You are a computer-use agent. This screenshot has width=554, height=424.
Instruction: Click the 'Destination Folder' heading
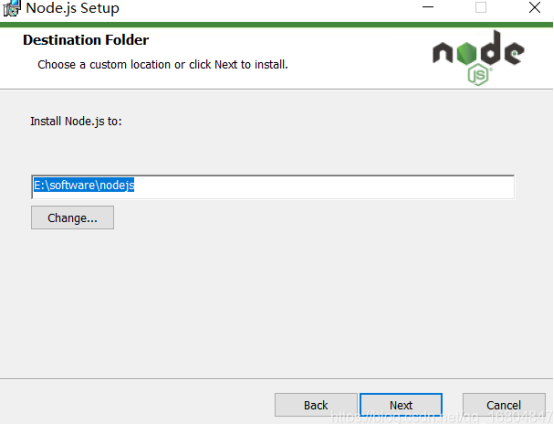pos(86,40)
